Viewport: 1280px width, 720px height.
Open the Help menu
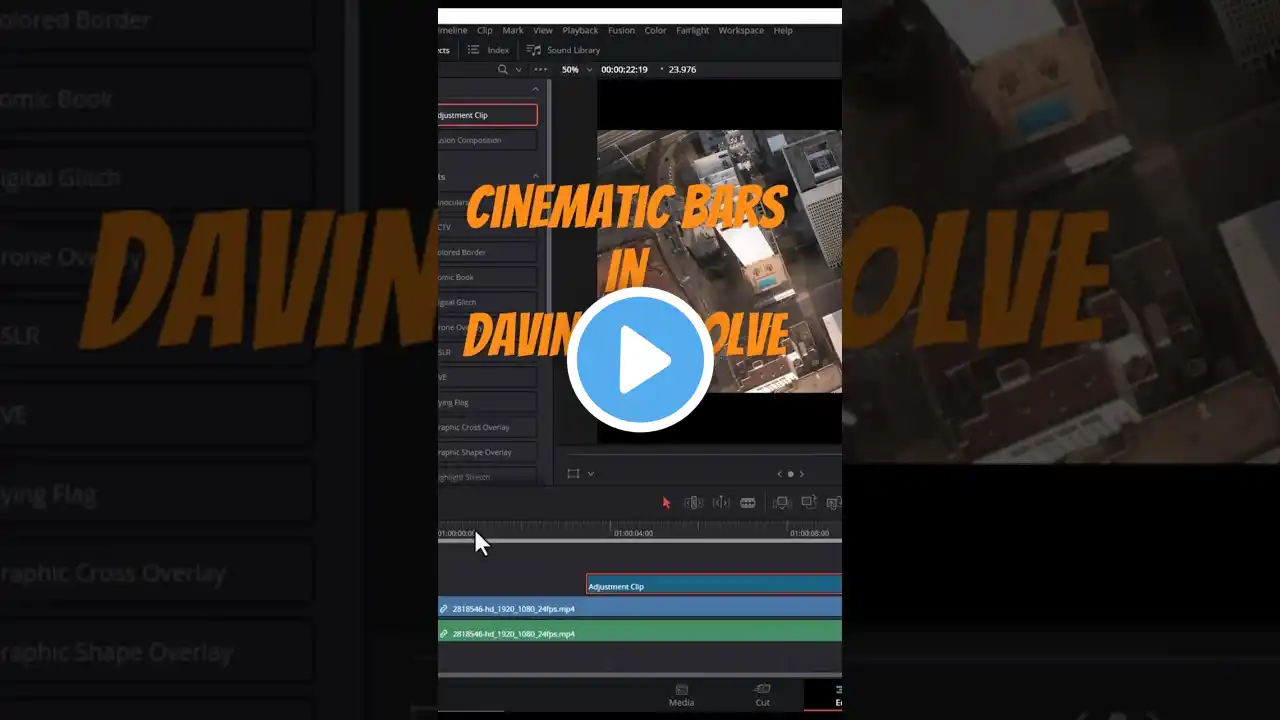(x=783, y=30)
